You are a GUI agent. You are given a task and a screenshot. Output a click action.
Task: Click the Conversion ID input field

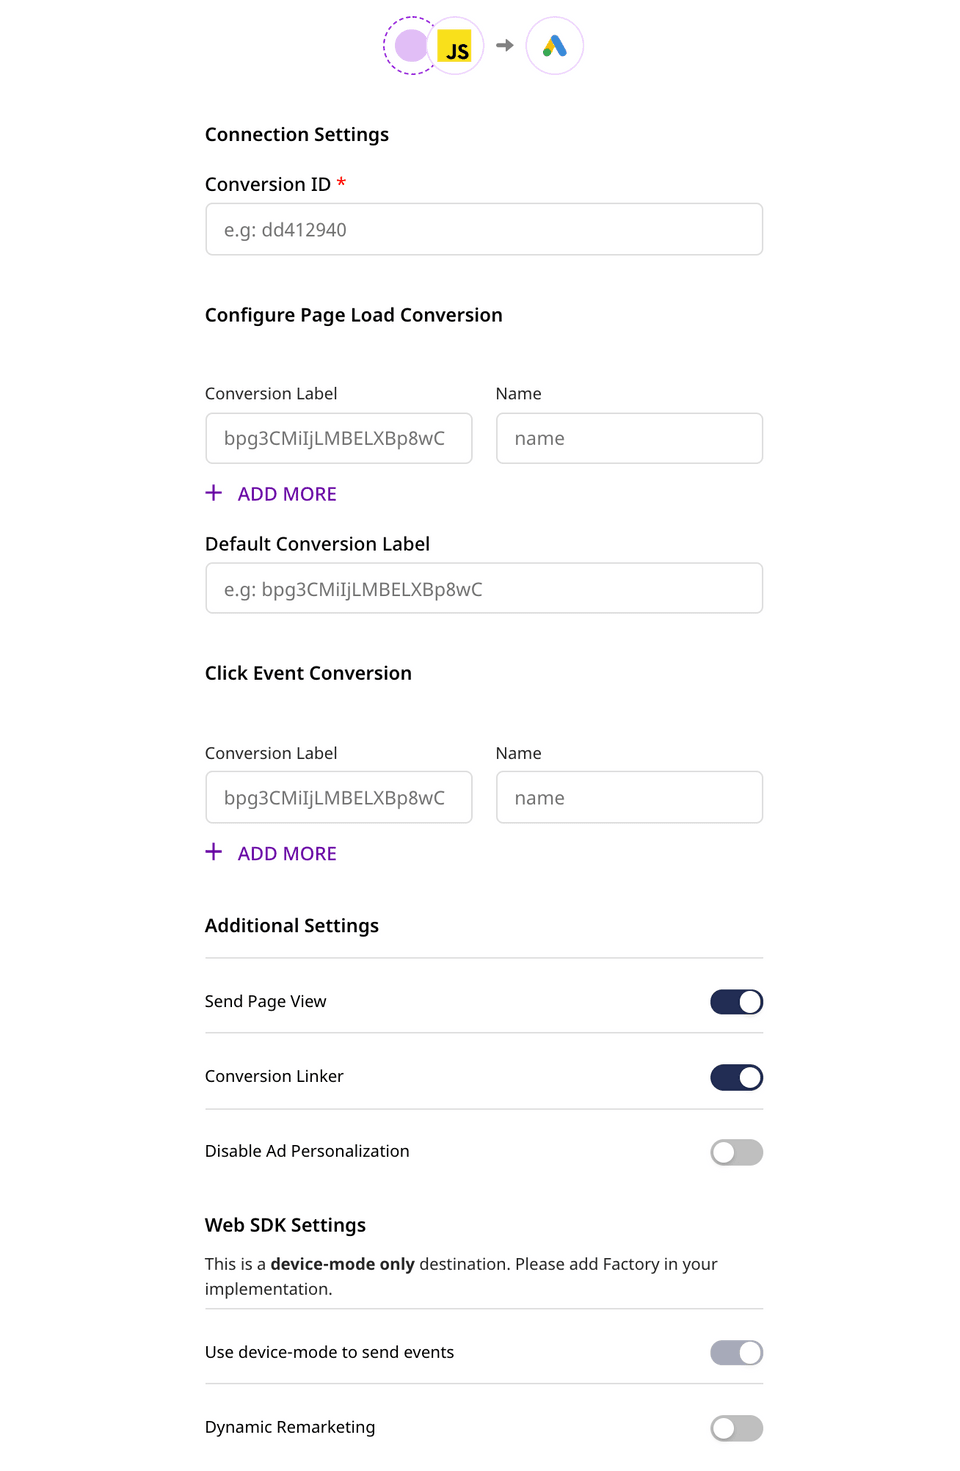[x=484, y=229]
